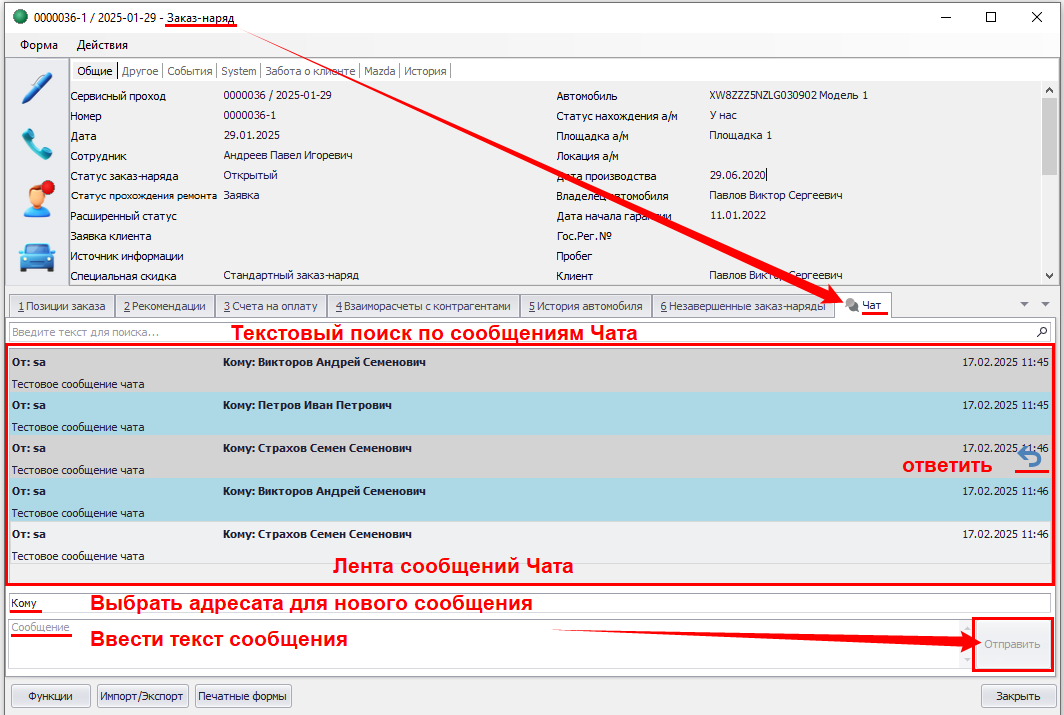This screenshot has width=1064, height=715.
Task: Click the details panel scrollbar down arrow
Action: pos(1049,276)
